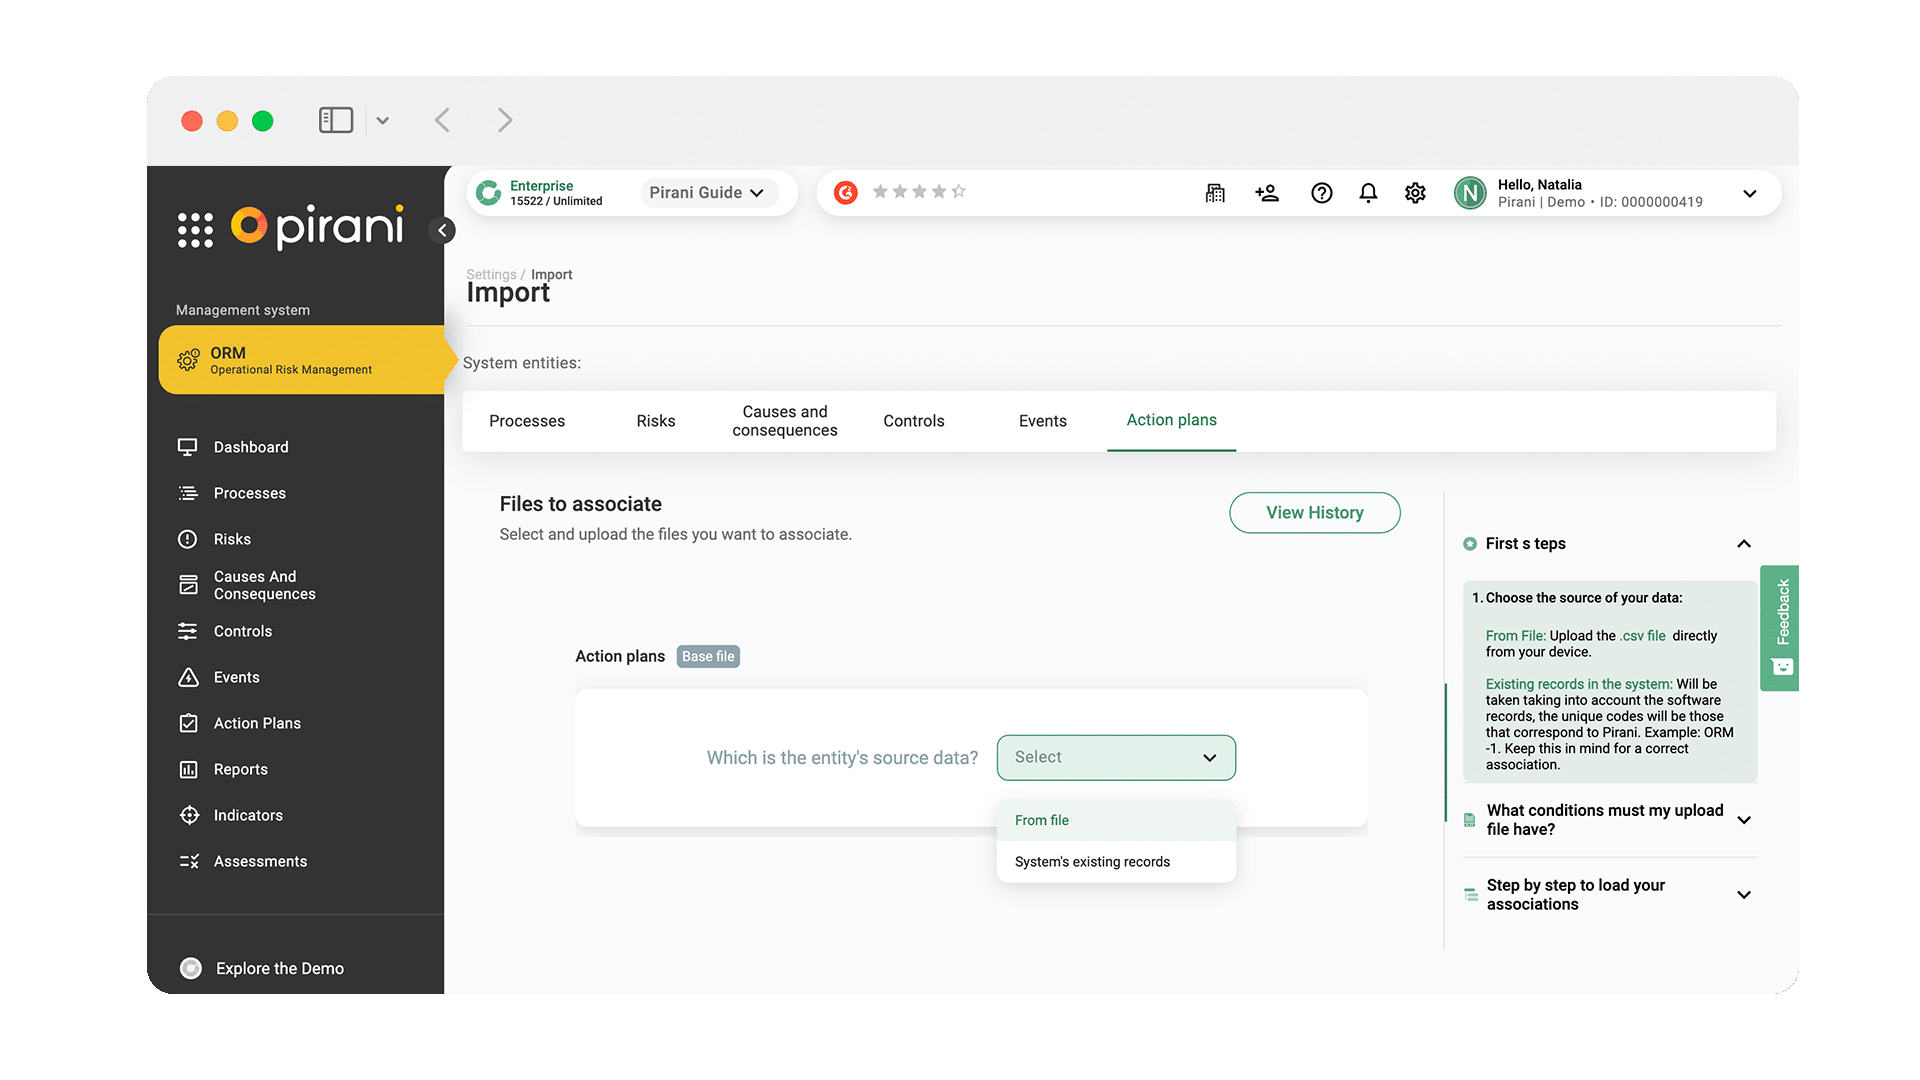The image size is (1920, 1080).
Task: Collapse the sidebar with arrow button
Action: (442, 230)
